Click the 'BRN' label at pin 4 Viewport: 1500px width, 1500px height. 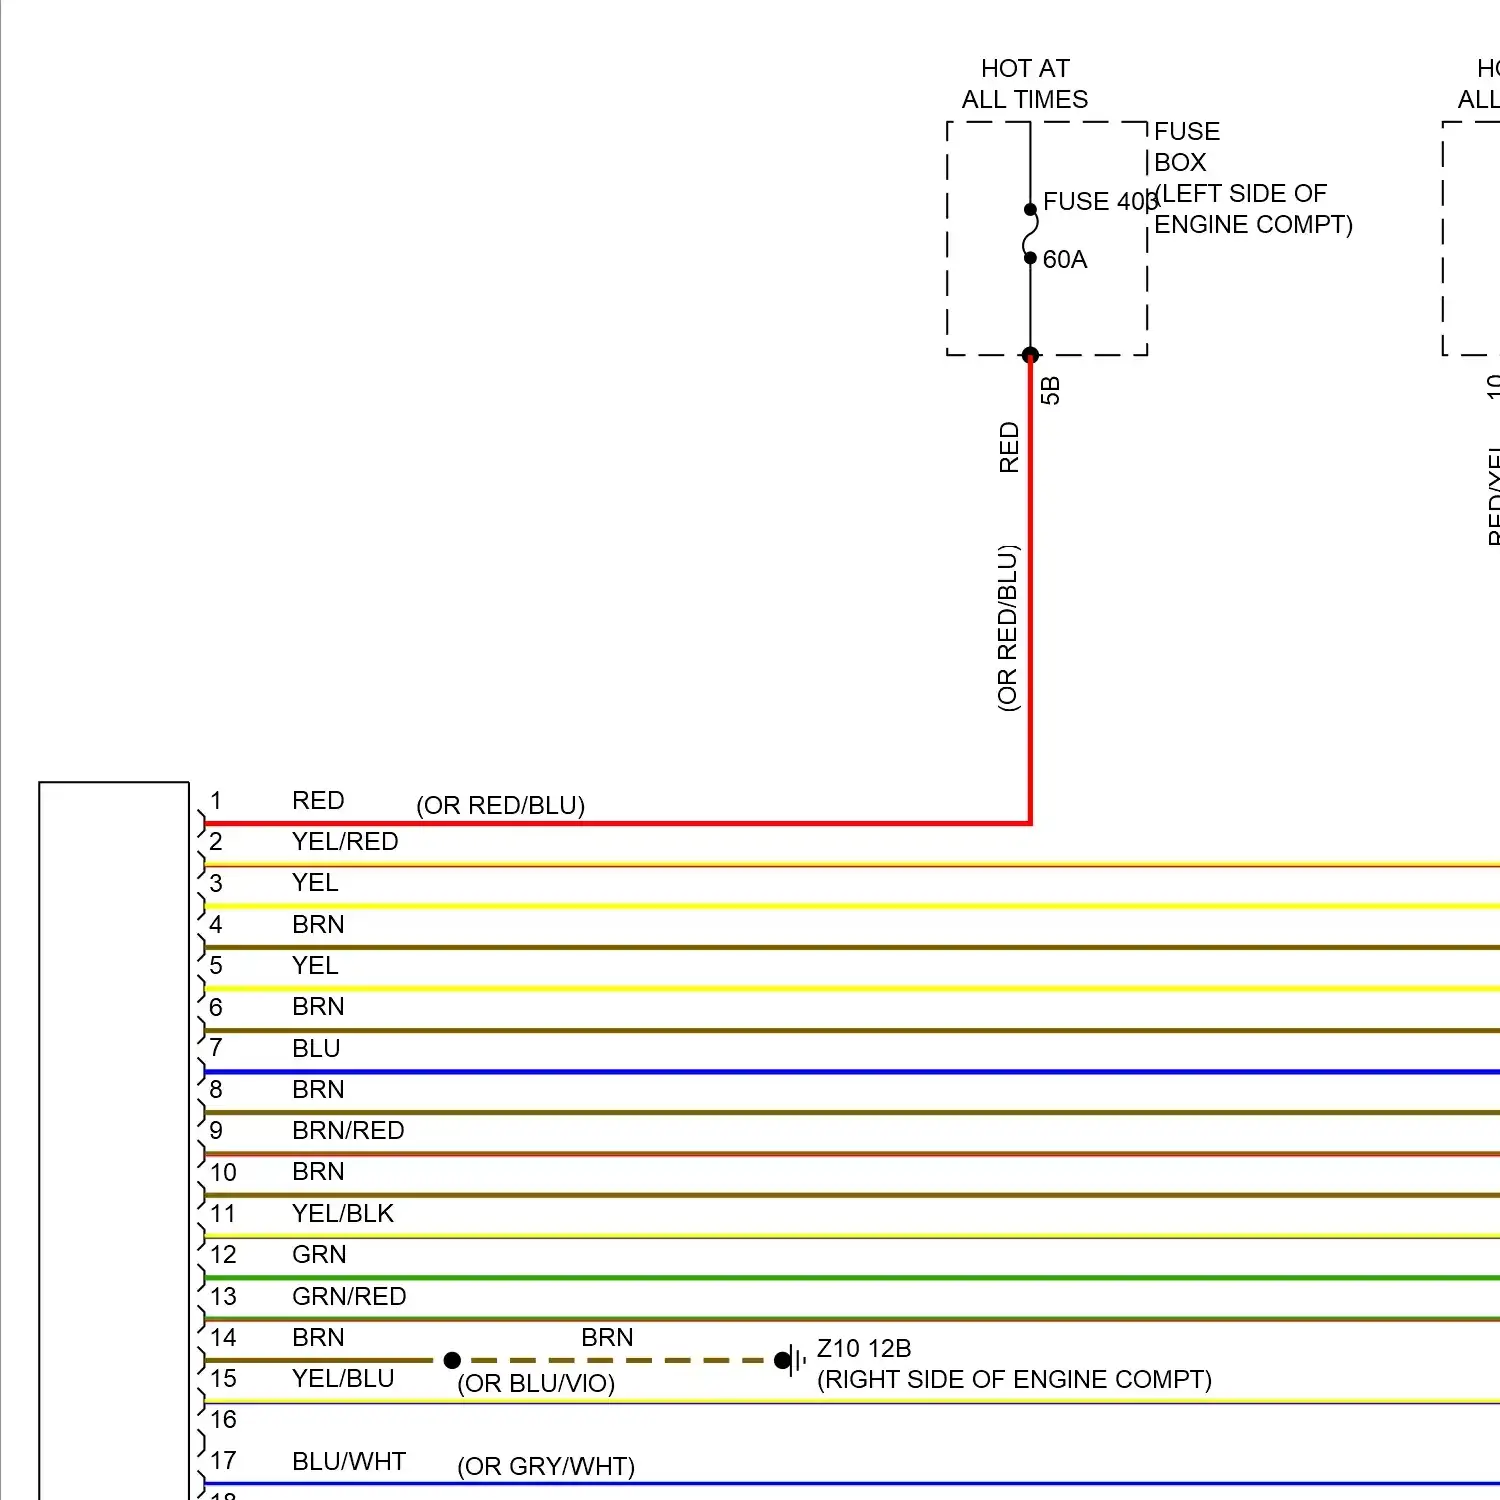318,924
